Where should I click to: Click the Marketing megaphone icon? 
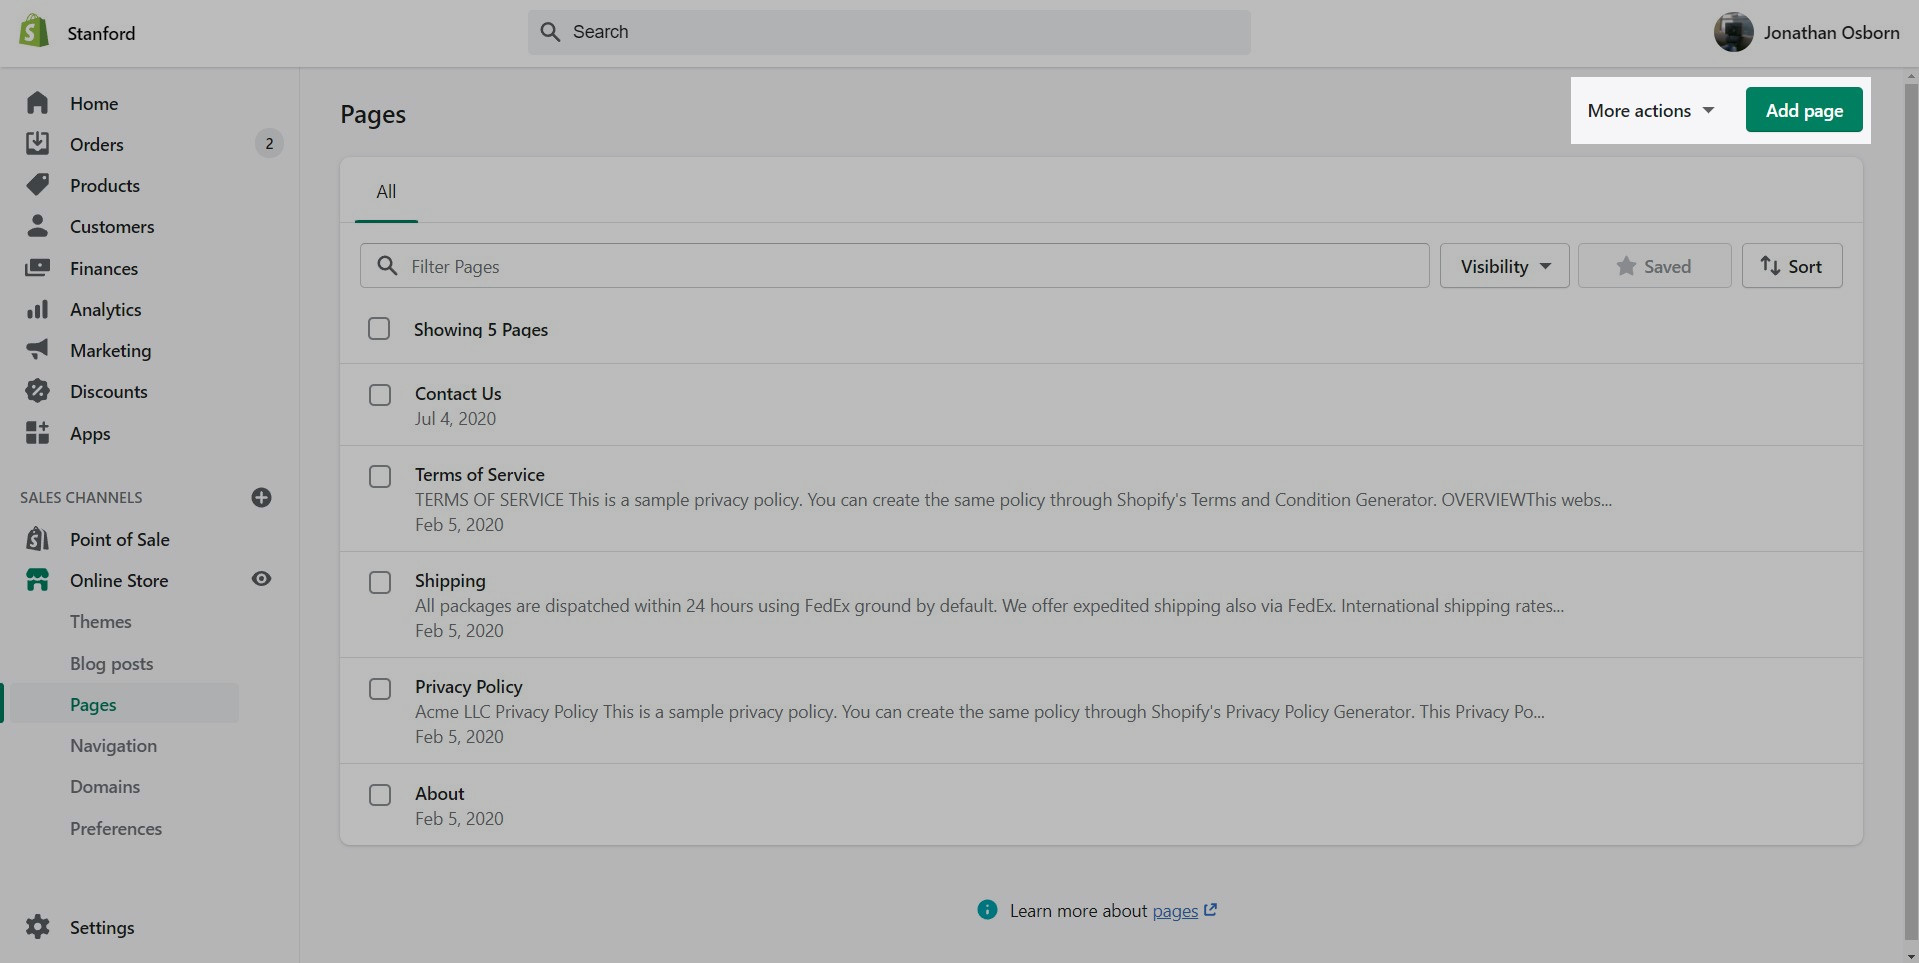pos(37,350)
